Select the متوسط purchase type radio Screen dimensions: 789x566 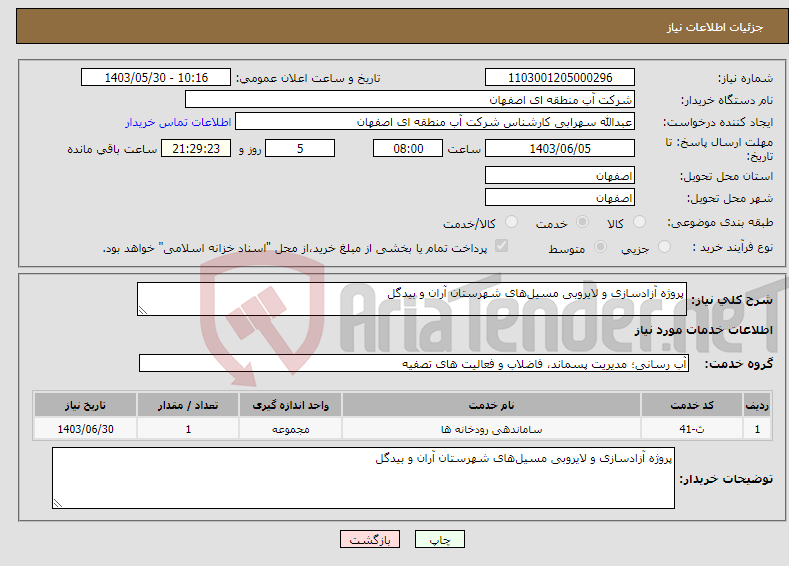[x=600, y=247]
